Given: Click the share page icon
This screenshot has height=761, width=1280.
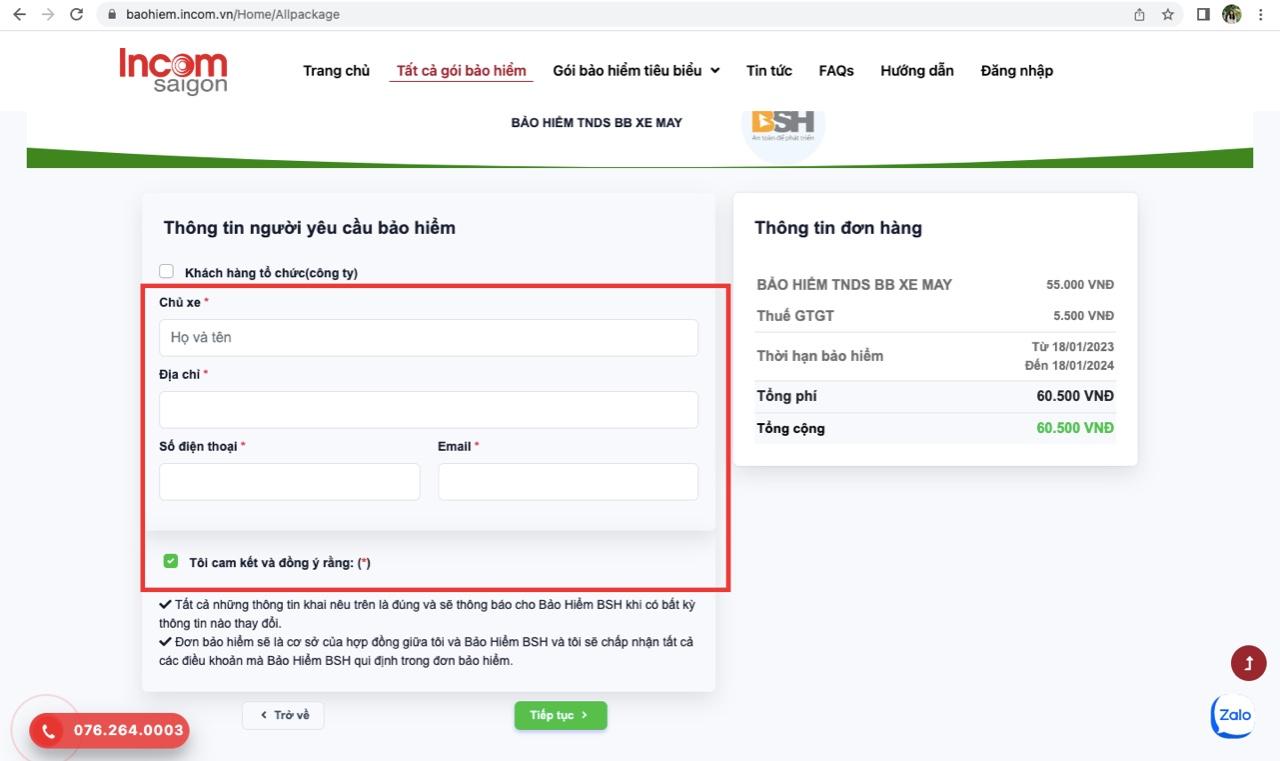Looking at the screenshot, I should tap(1139, 14).
